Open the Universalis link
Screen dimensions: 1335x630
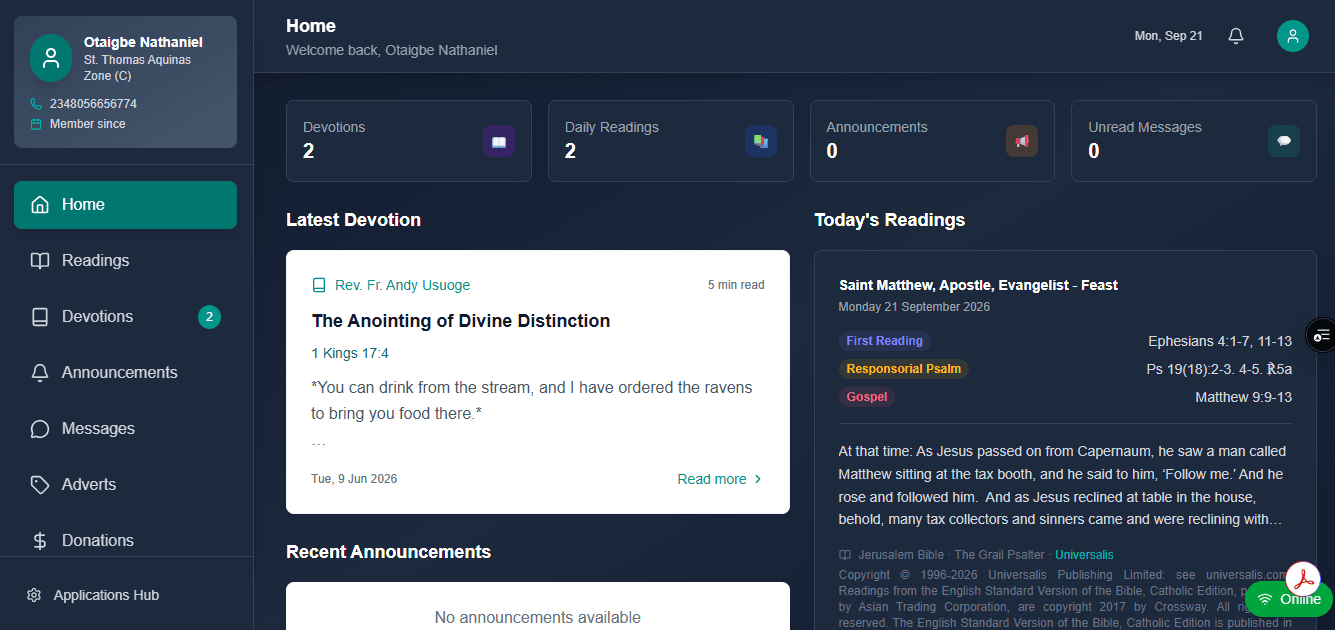point(1084,555)
